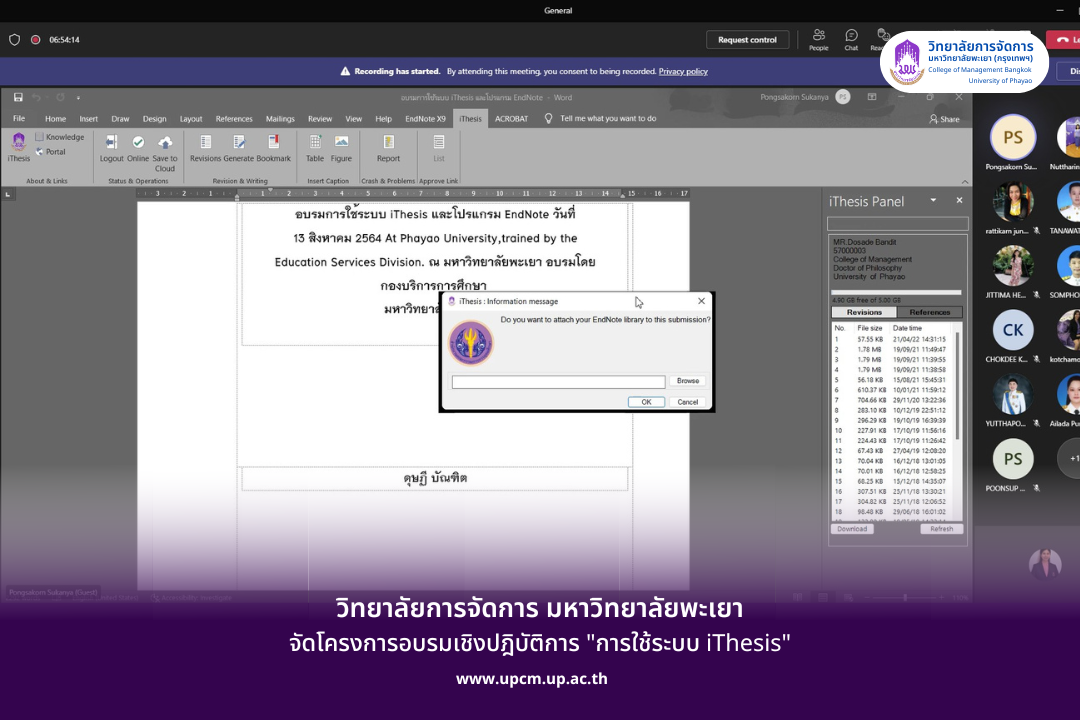Switch to the View ribbon tab
This screenshot has height=720, width=1080.
tap(353, 119)
